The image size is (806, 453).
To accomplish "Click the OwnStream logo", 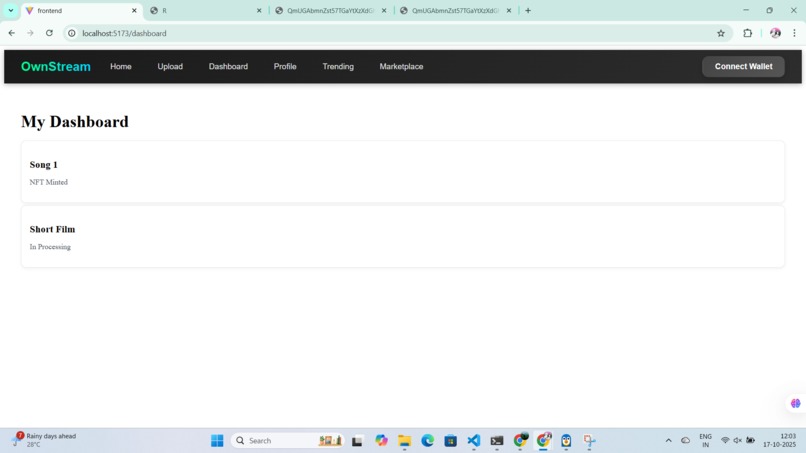I will coord(56,66).
